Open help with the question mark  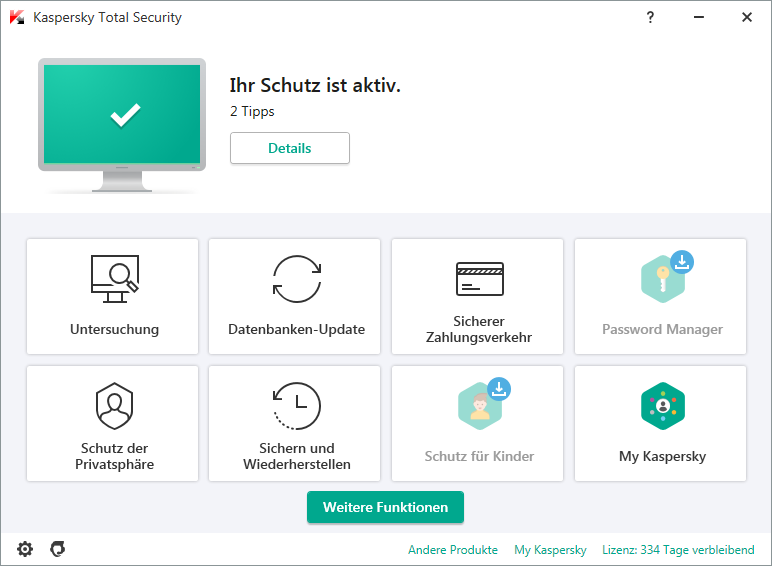pyautogui.click(x=650, y=17)
